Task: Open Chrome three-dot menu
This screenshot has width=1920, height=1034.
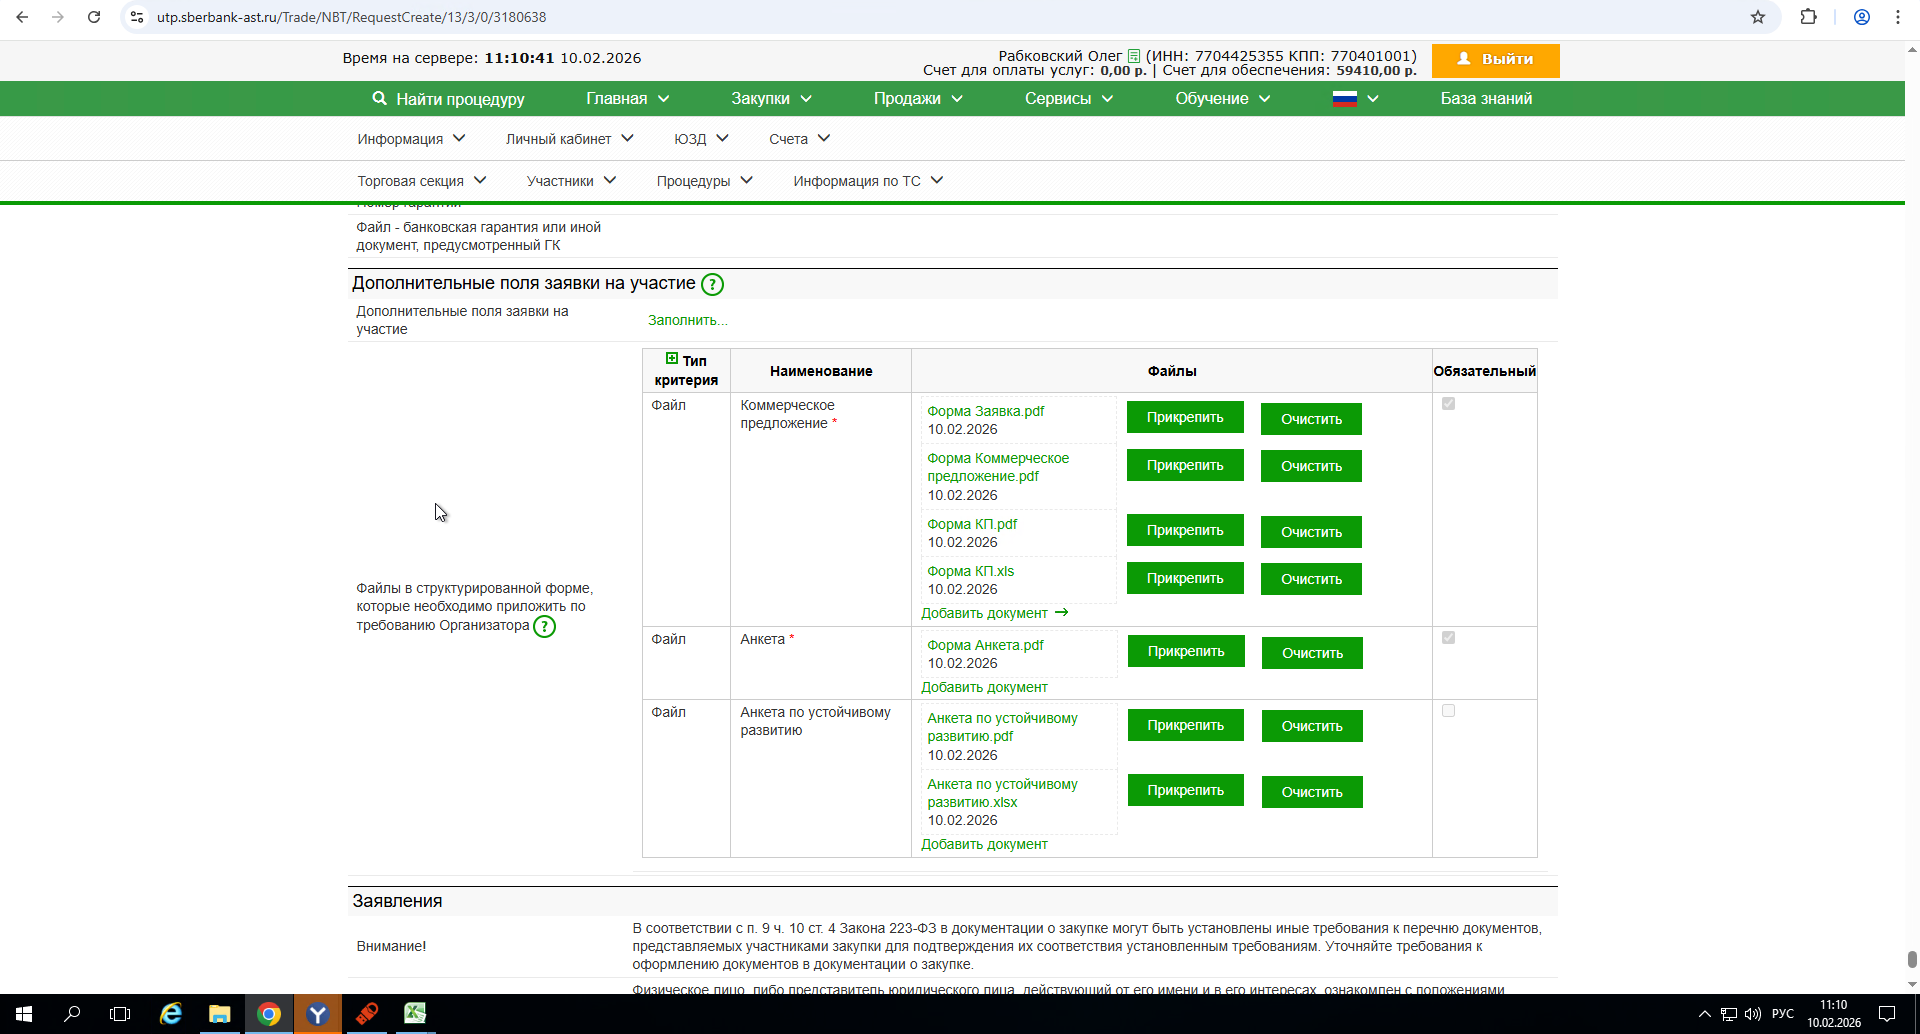Action: [x=1898, y=17]
